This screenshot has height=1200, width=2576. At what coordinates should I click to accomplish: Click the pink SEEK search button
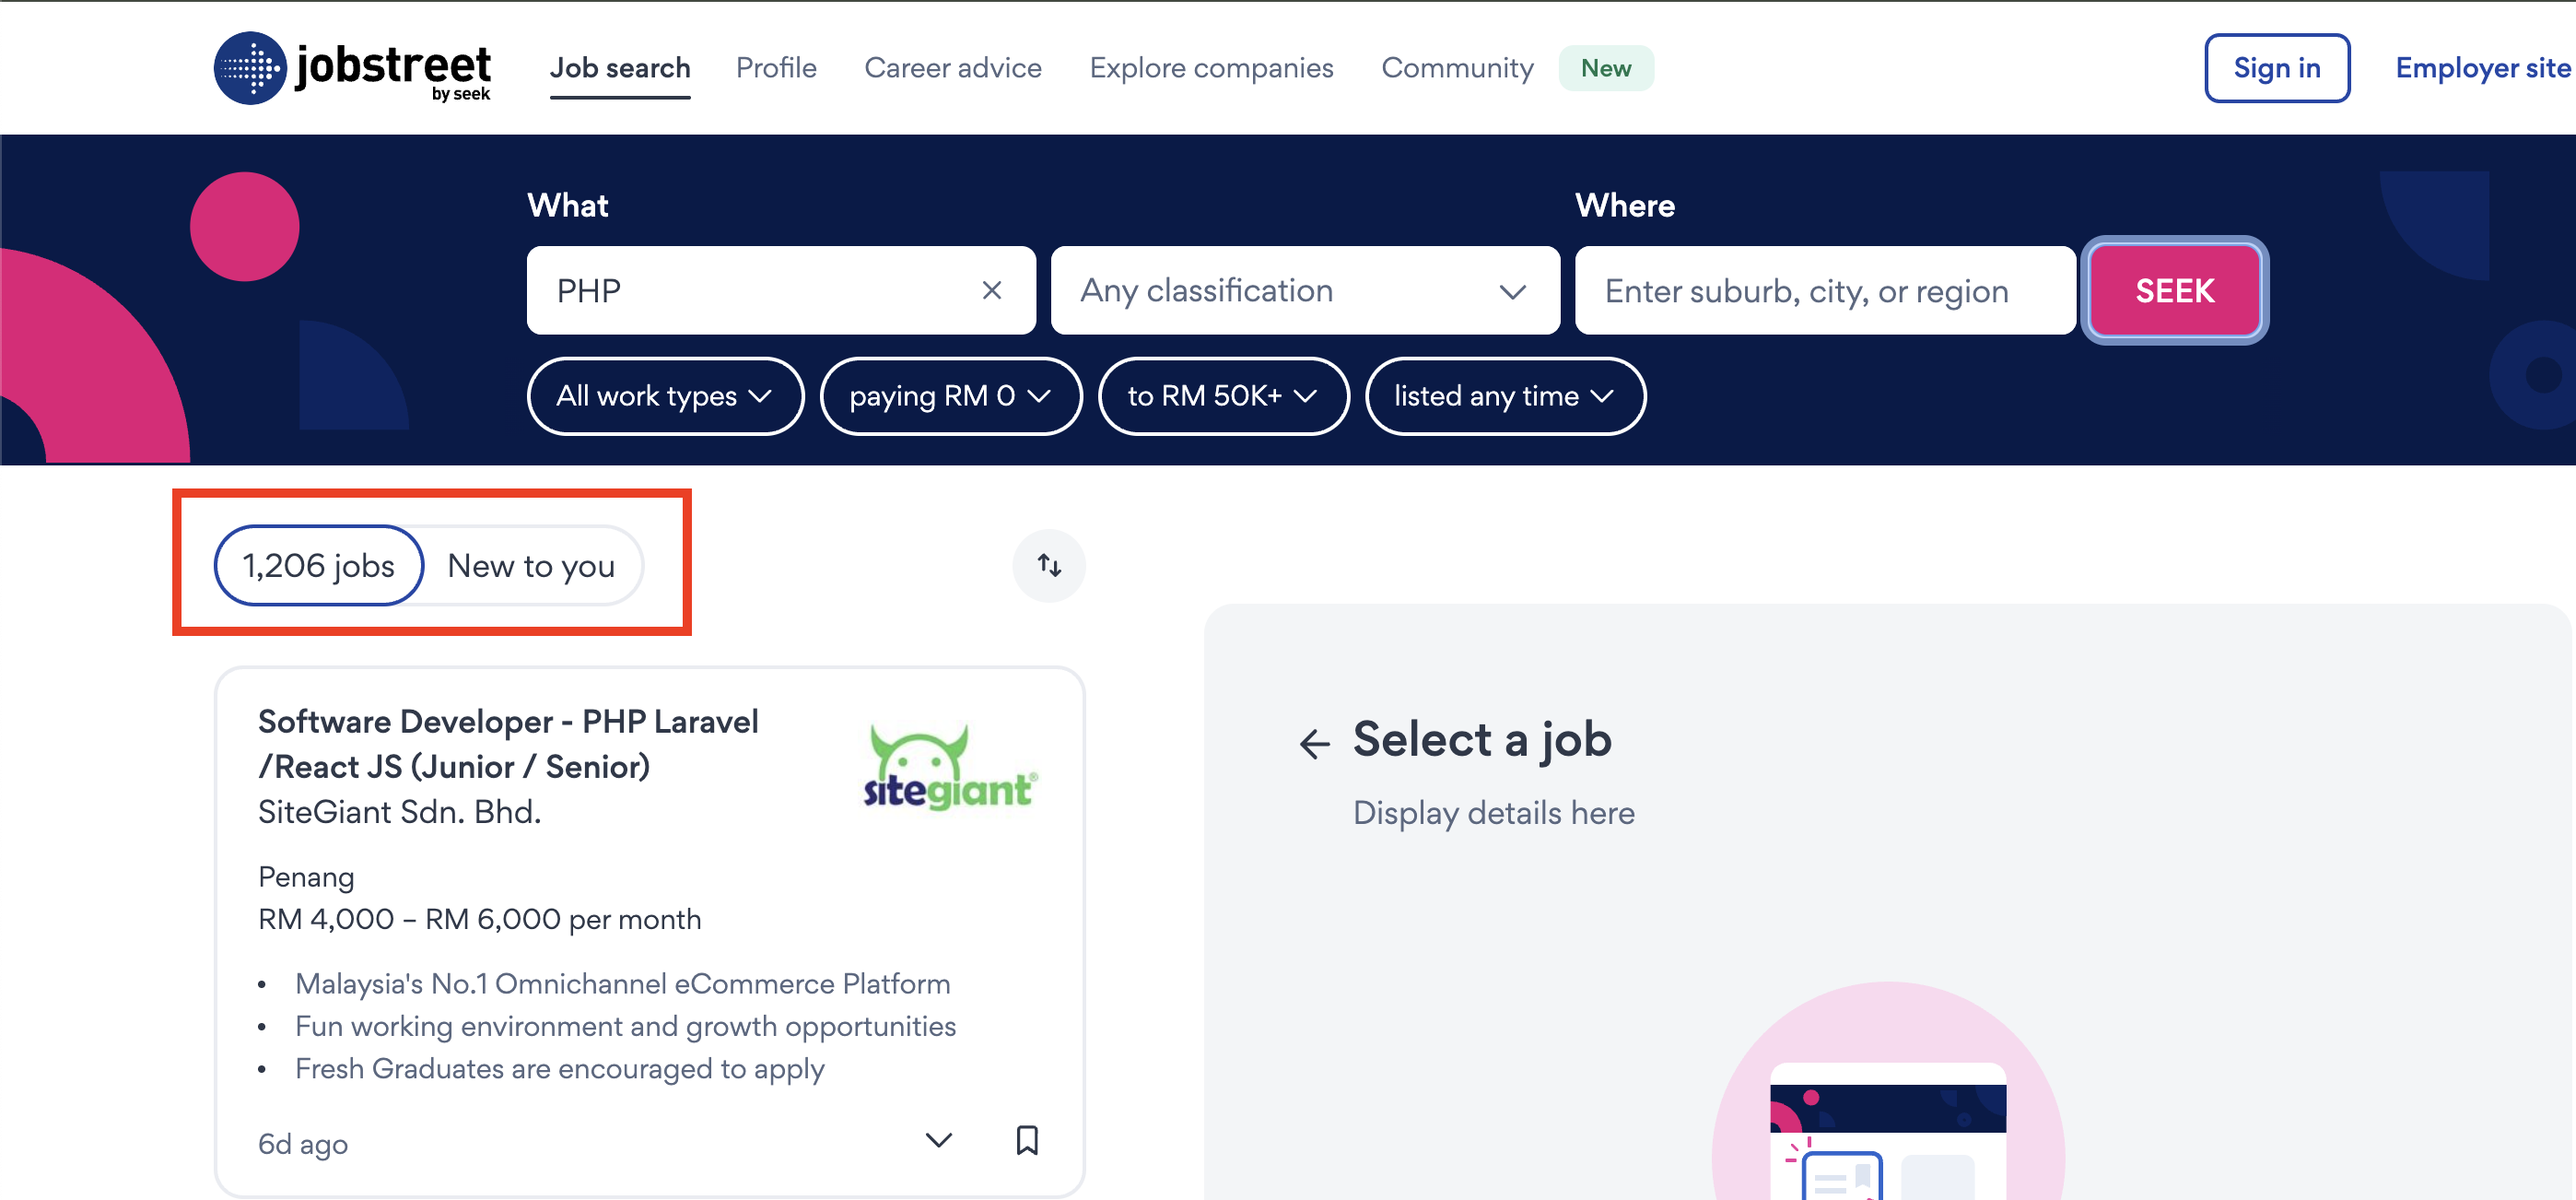tap(2174, 290)
